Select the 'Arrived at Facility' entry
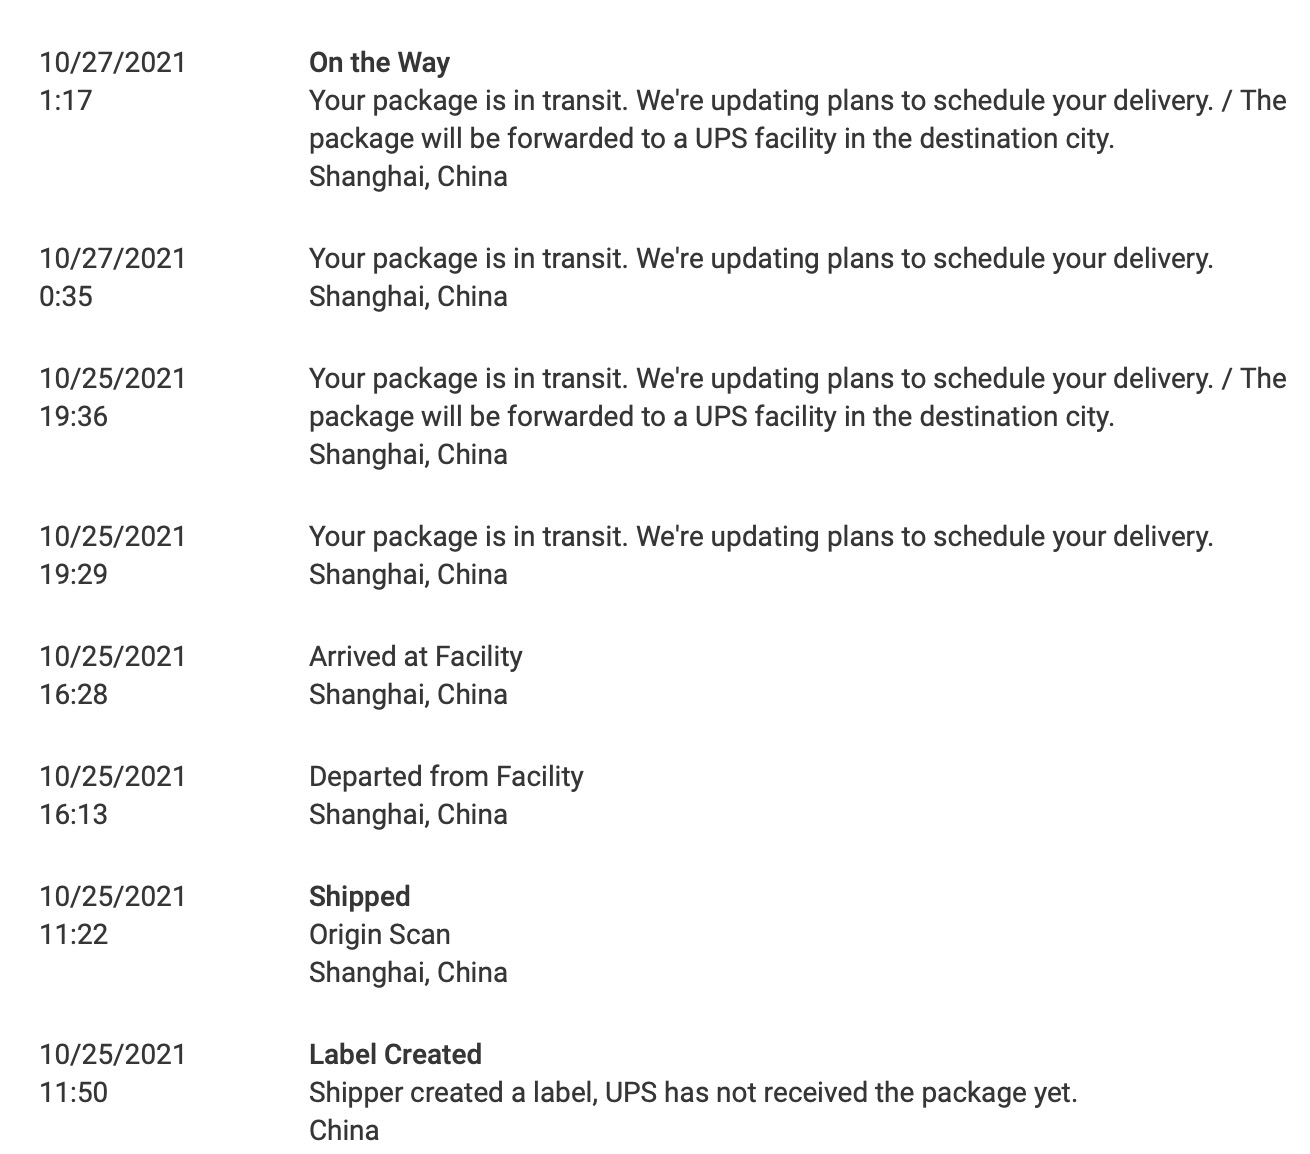Viewport: 1310px width, 1154px height. [x=415, y=656]
